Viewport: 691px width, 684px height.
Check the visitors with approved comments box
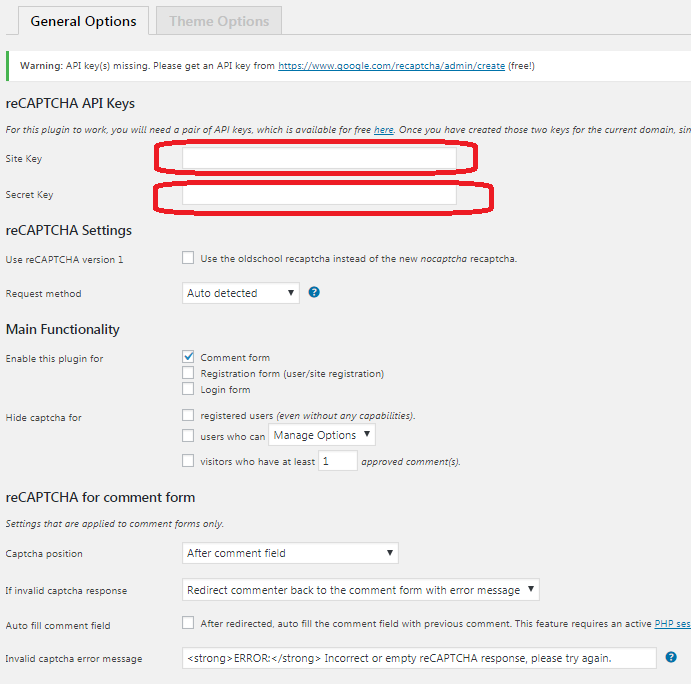(188, 461)
